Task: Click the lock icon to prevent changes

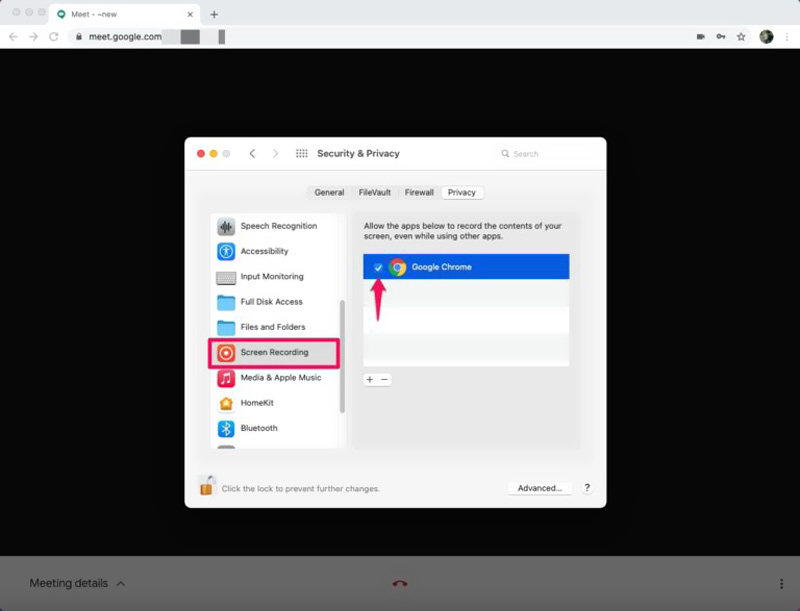Action: point(207,486)
